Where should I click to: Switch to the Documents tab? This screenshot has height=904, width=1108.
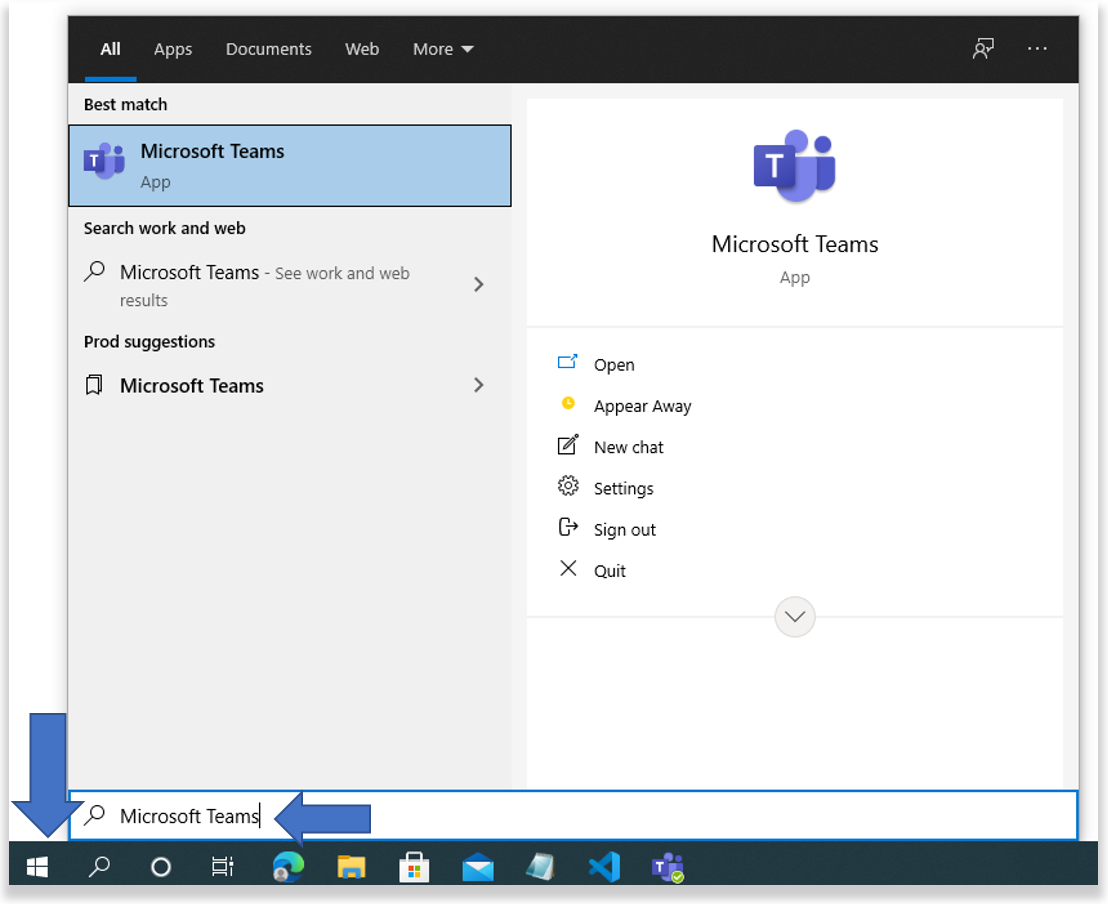pyautogui.click(x=268, y=49)
